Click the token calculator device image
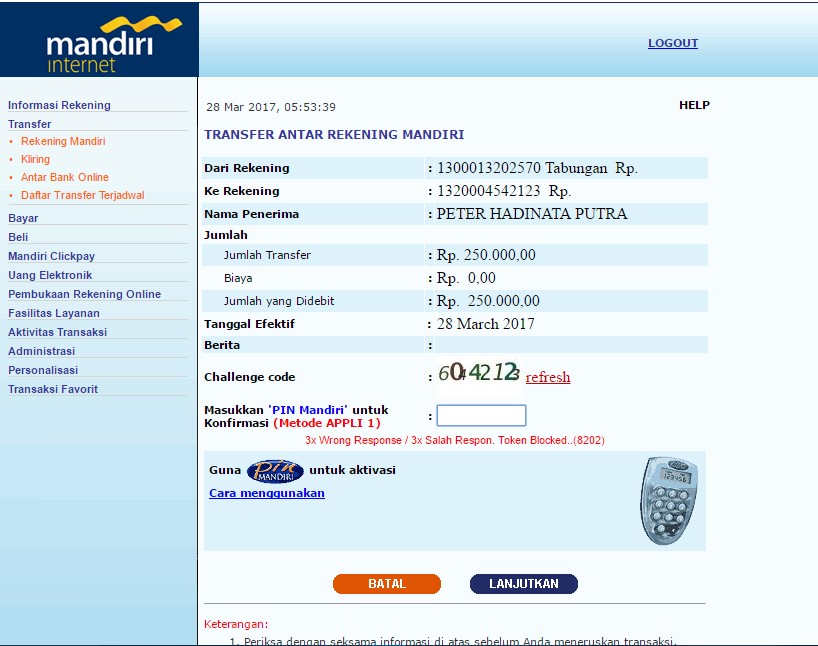Screen dimensions: 818x646 [x=669, y=501]
